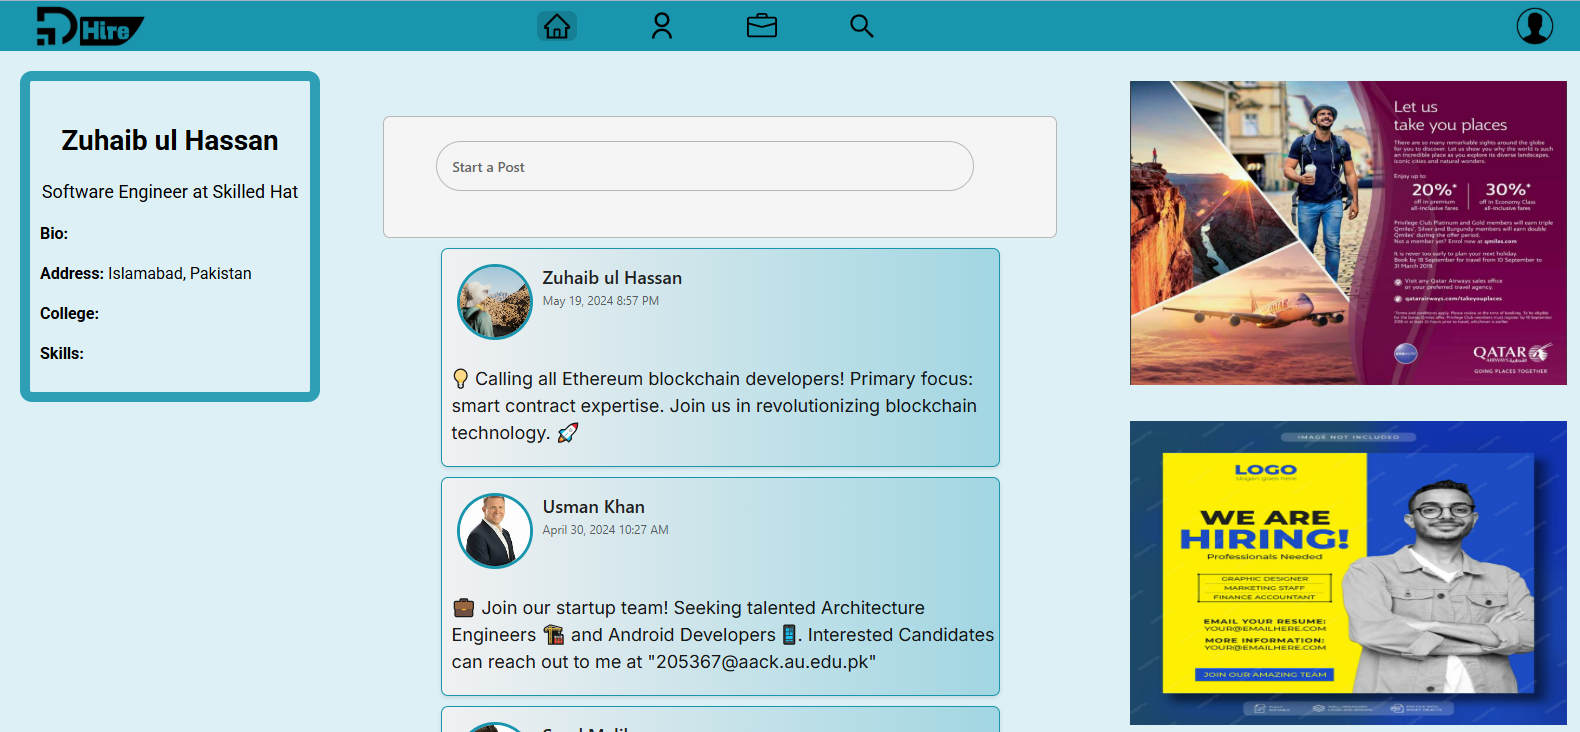Screen dimensions: 1580x732
Task: Click 'Software Engineer at Skilled Hat' text
Action: (x=170, y=192)
